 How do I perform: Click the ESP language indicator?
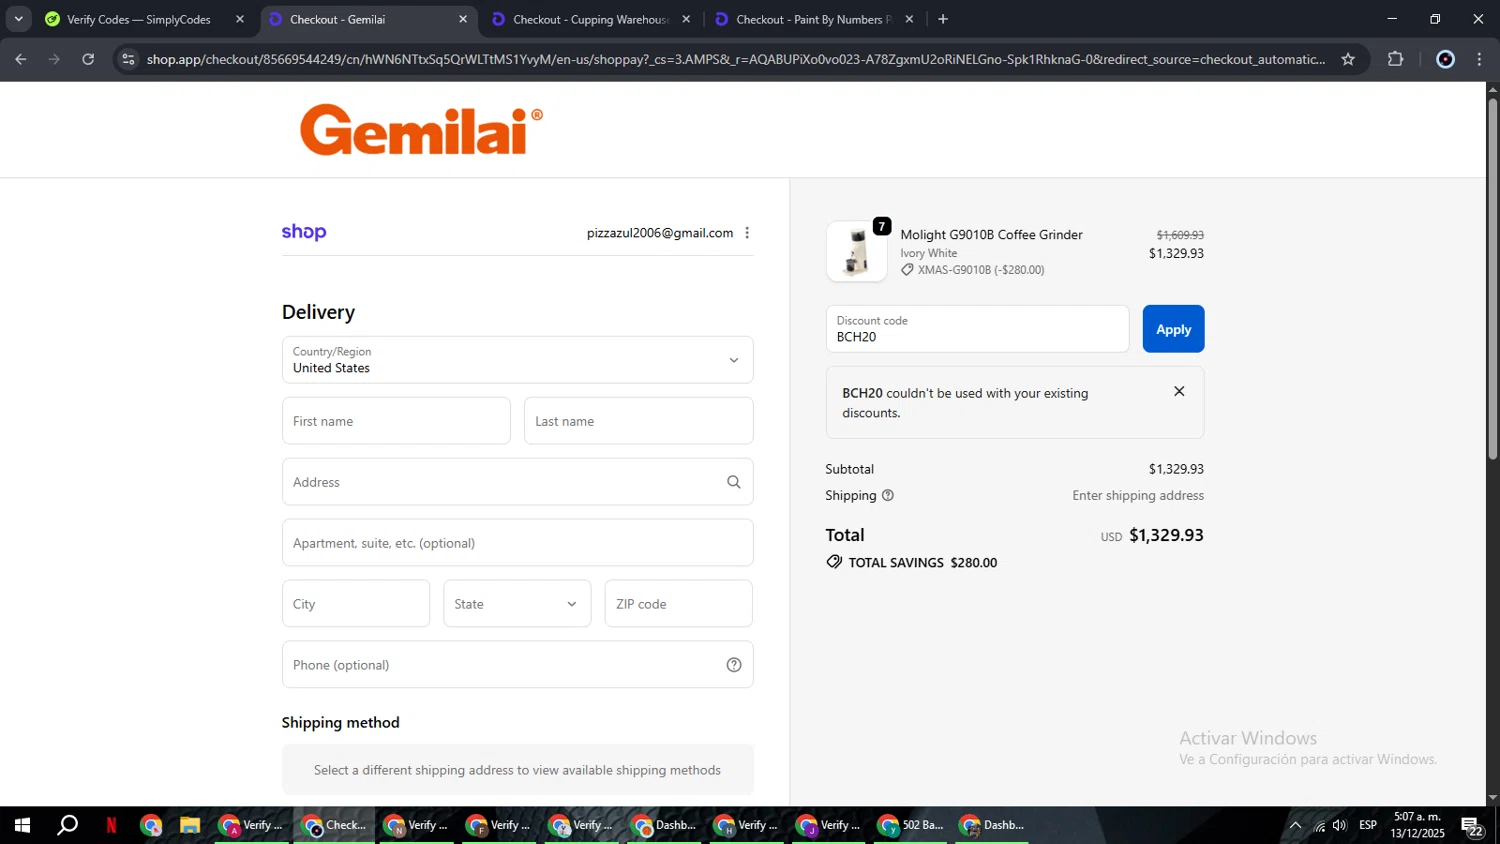coord(1368,825)
